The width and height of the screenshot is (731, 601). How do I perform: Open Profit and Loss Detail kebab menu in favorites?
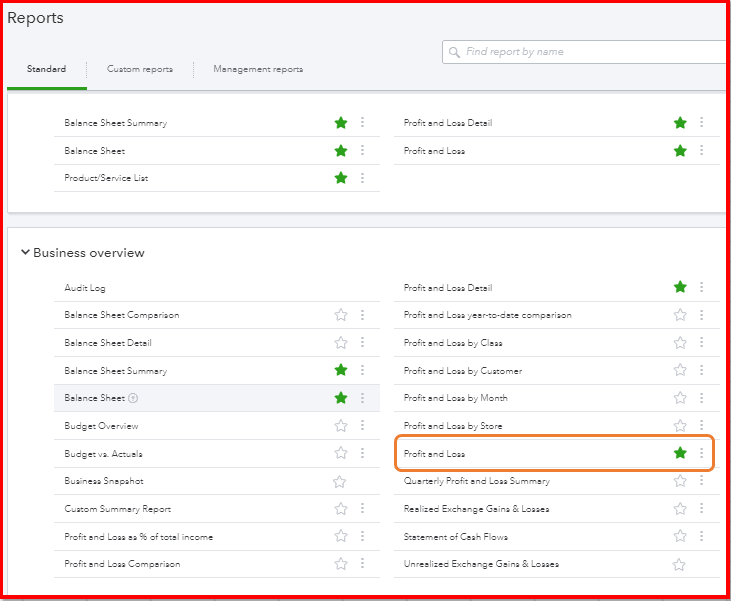[701, 122]
